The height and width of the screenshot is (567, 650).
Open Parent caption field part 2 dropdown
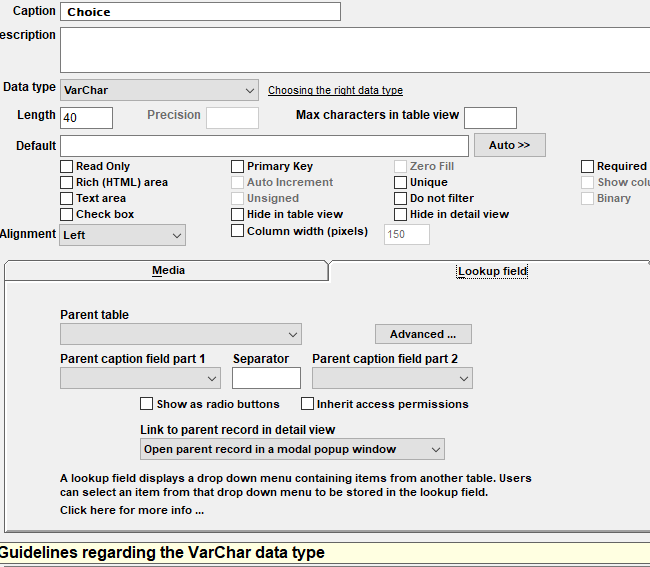coord(392,378)
